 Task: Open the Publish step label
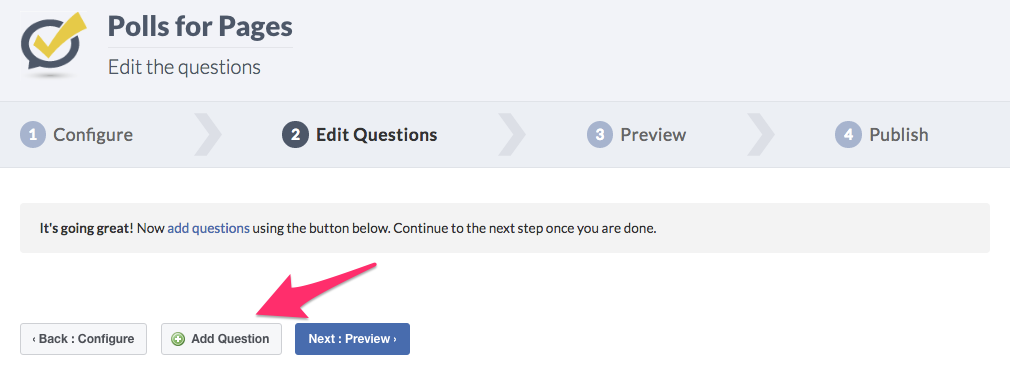[x=899, y=135]
